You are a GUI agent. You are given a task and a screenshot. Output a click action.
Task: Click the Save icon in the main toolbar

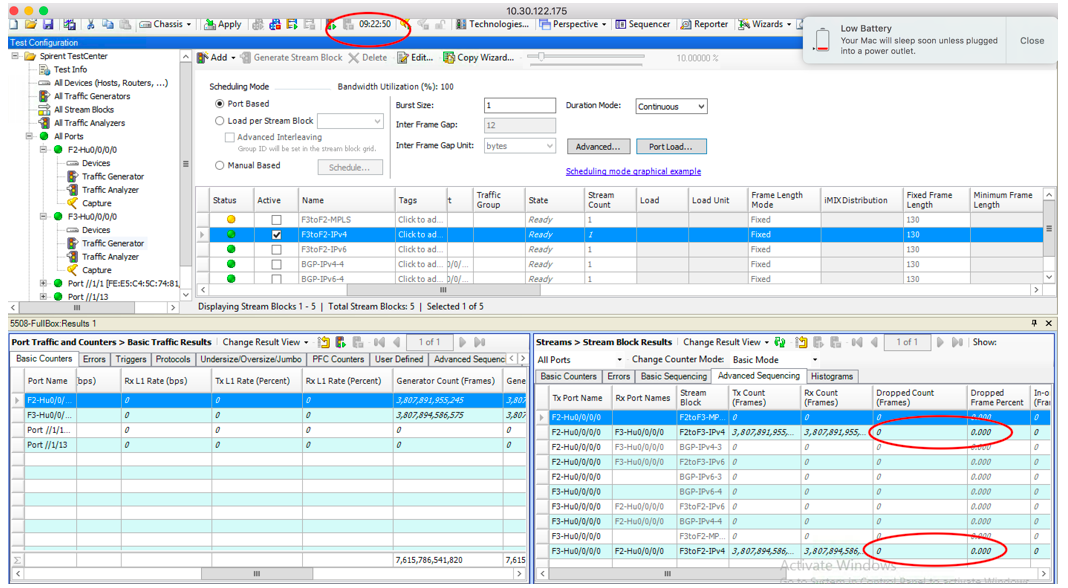click(x=49, y=24)
